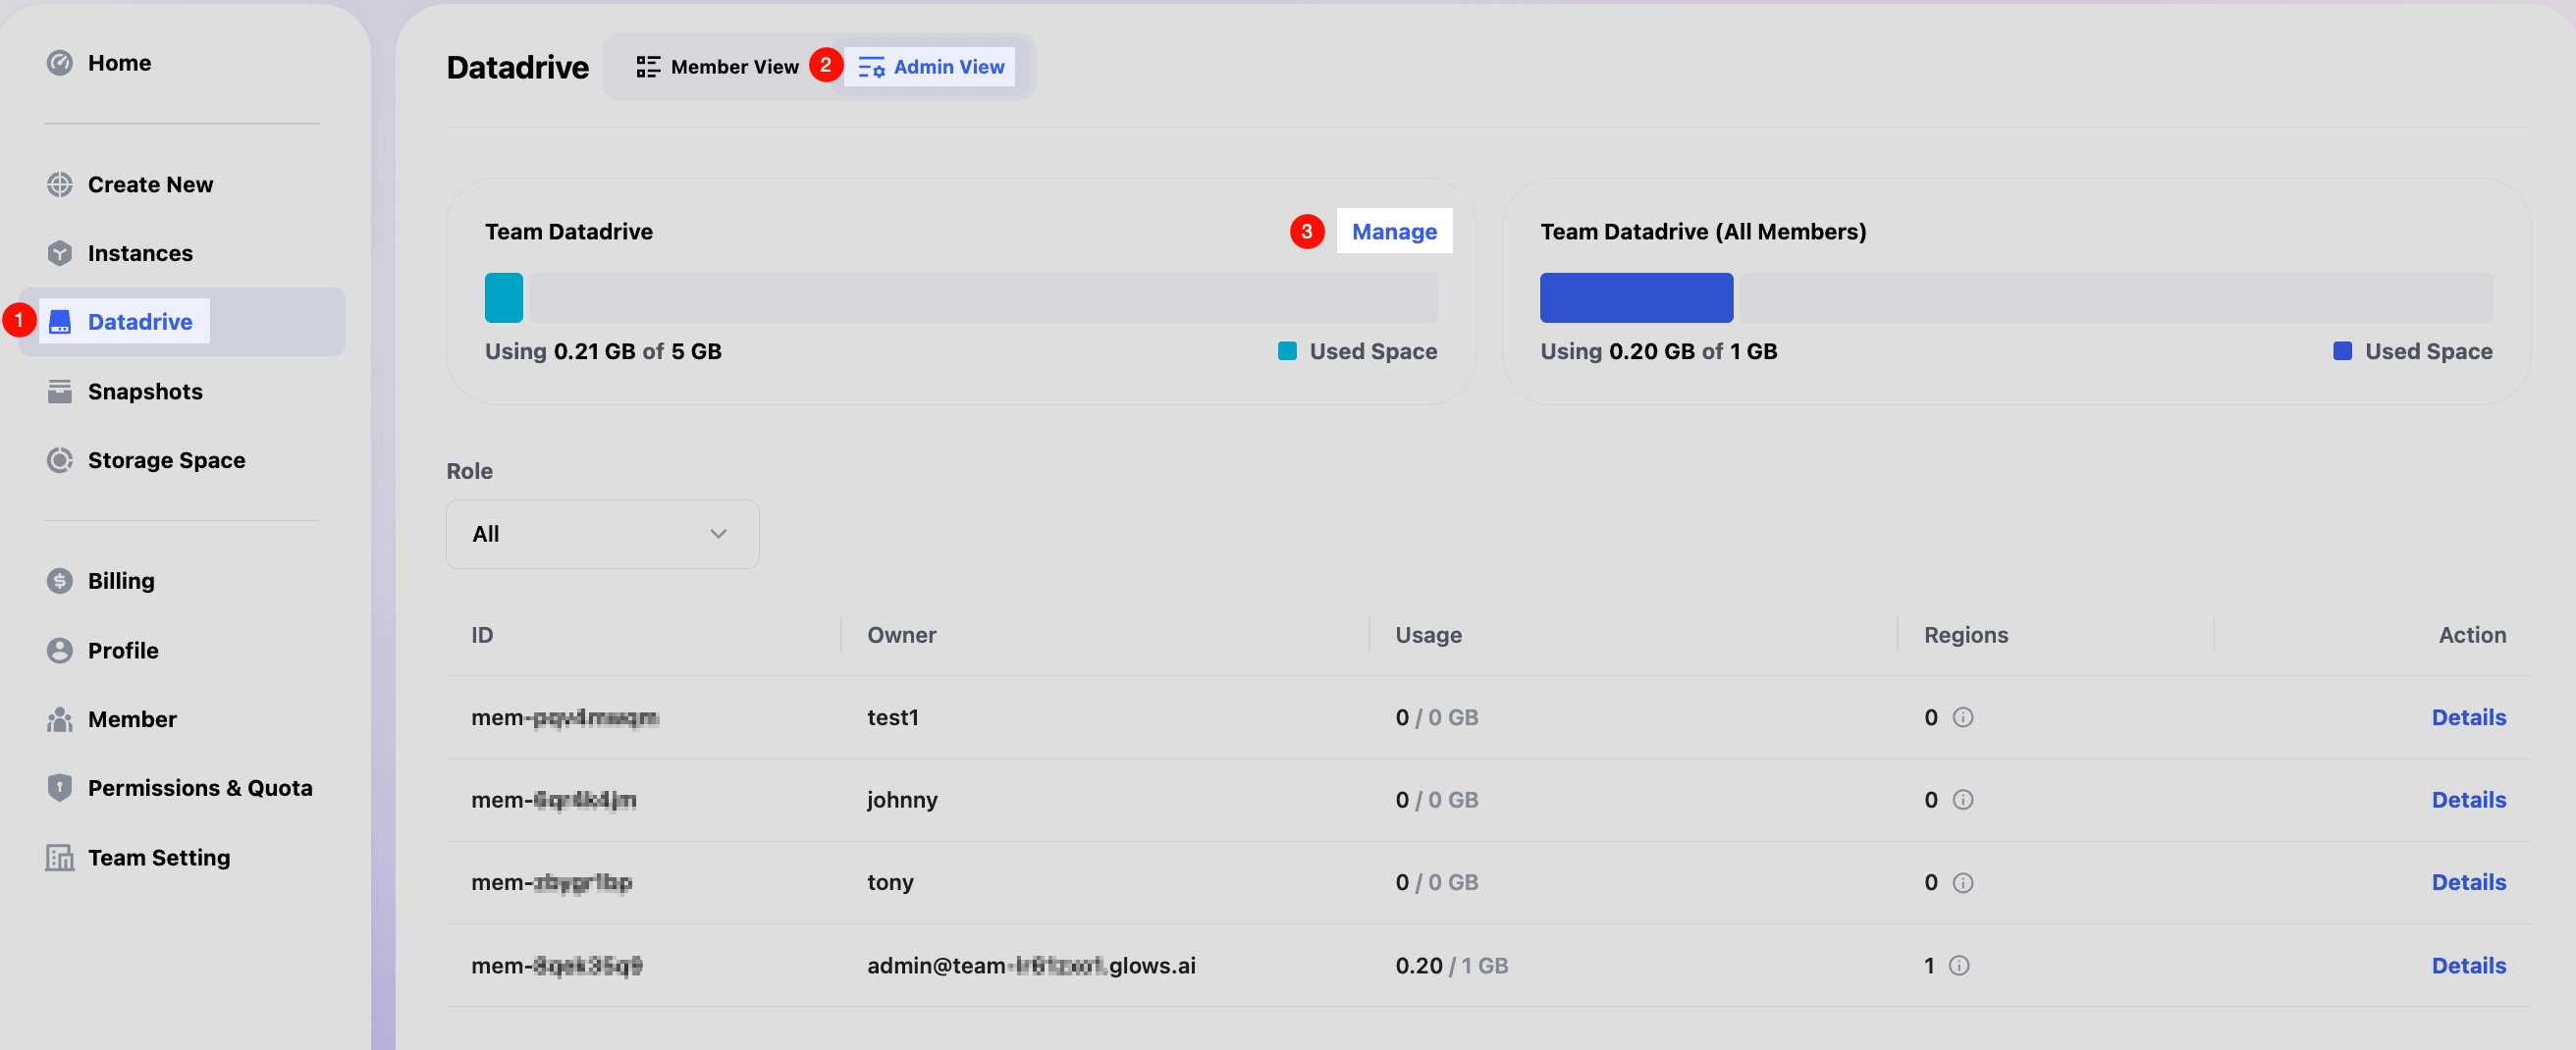Click the Permissions & Quota shield icon
The width and height of the screenshot is (2576, 1050).
(x=60, y=789)
